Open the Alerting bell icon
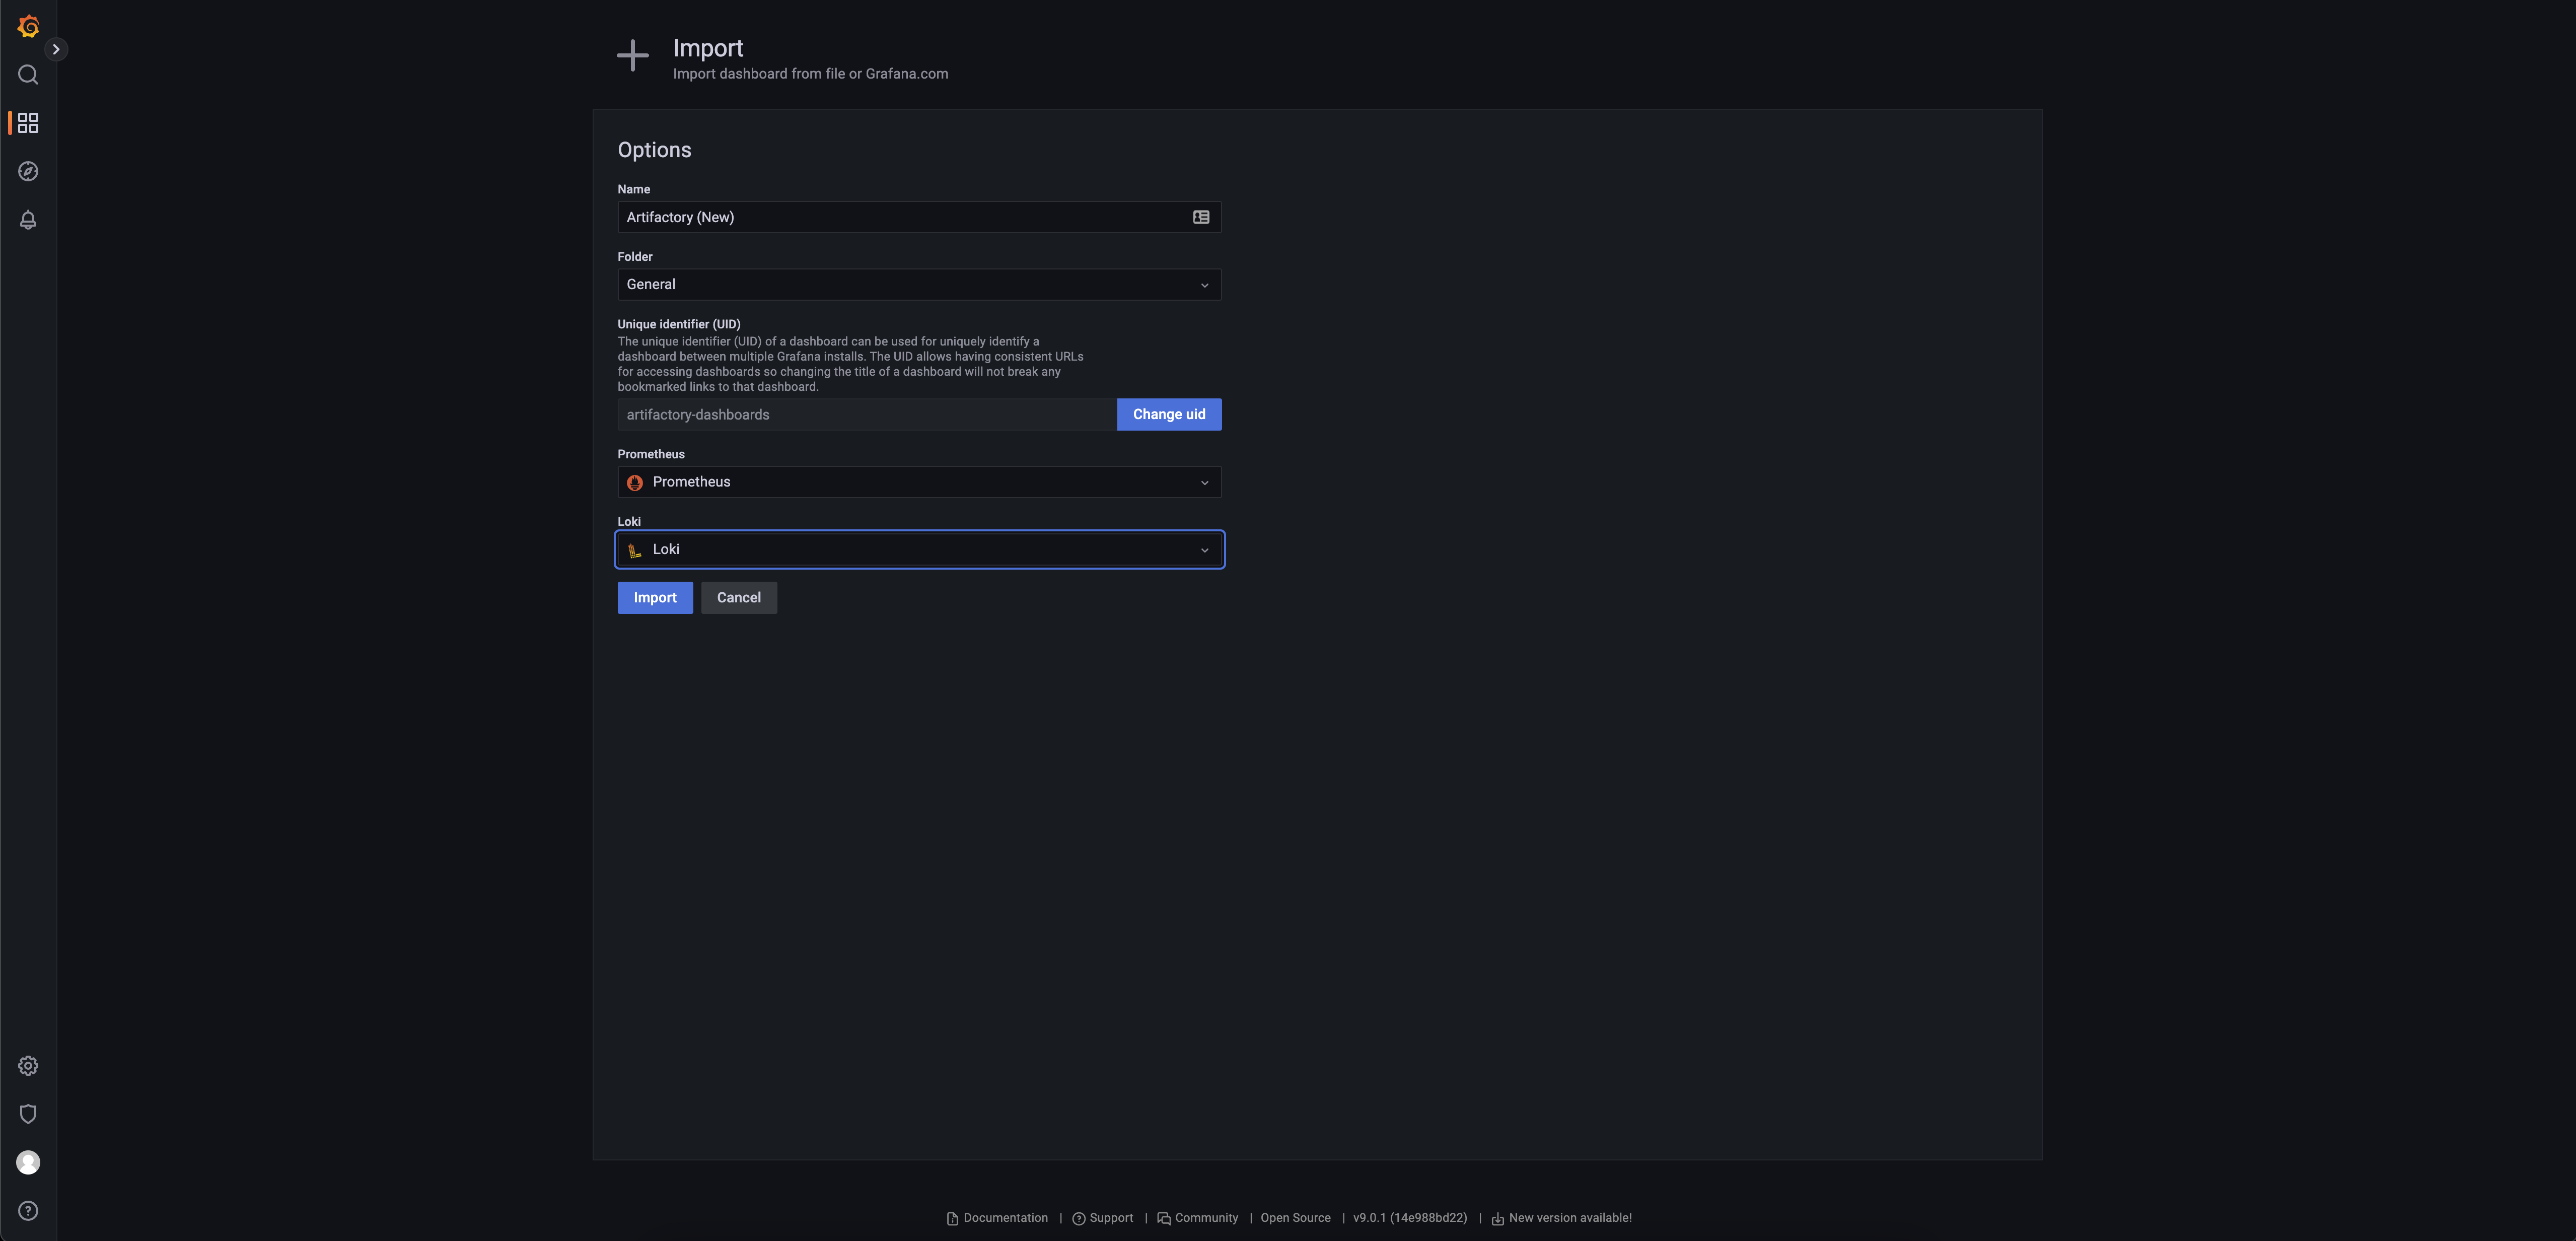The image size is (2576, 1241). tap(28, 220)
